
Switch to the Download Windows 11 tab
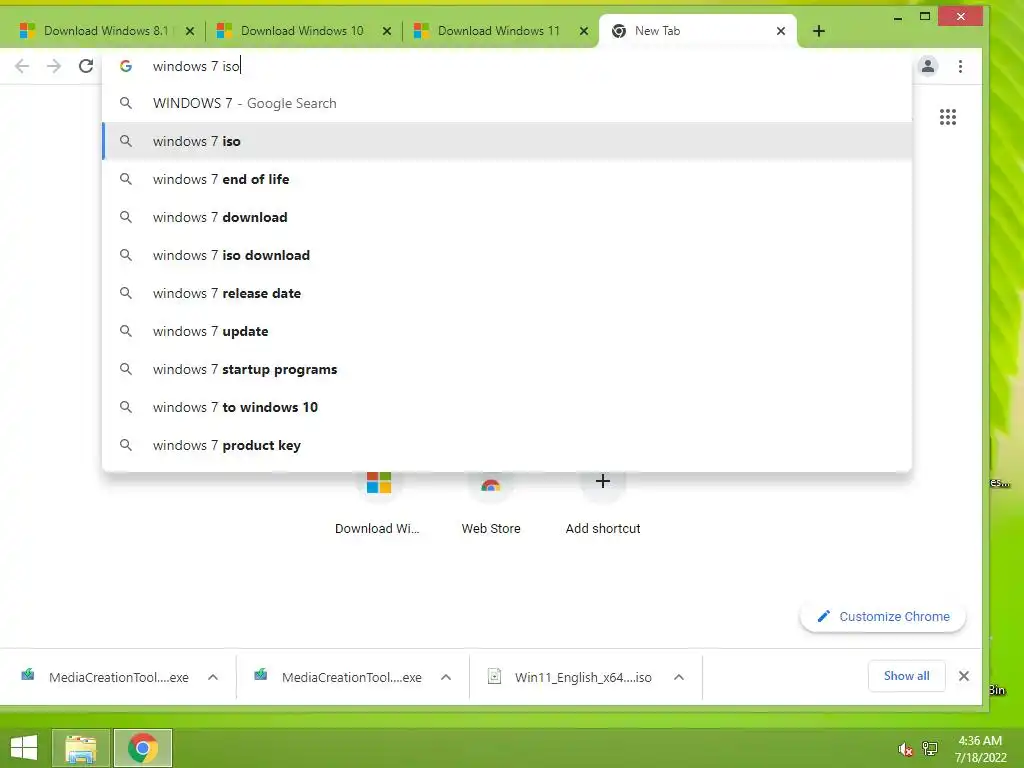click(500, 31)
